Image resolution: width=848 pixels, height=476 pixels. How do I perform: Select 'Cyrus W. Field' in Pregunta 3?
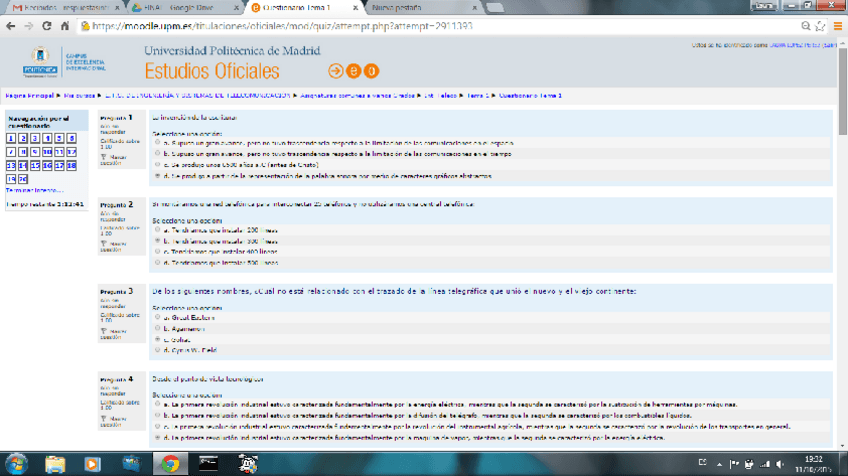pos(158,350)
